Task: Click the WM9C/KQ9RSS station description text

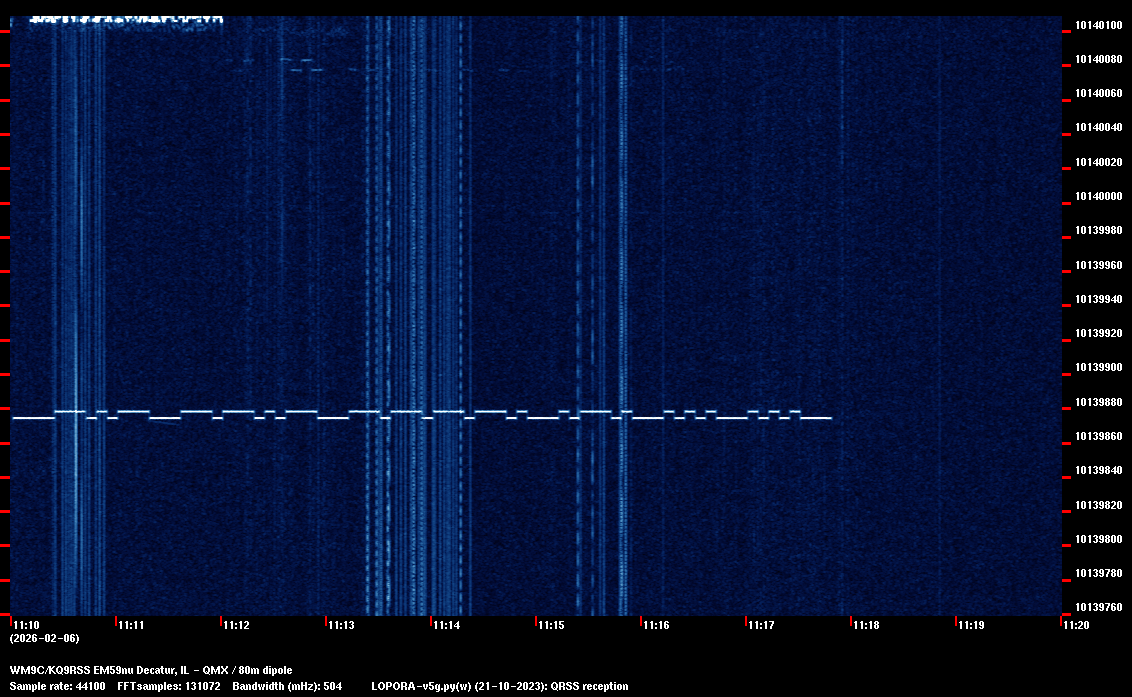Action: click(x=151, y=669)
